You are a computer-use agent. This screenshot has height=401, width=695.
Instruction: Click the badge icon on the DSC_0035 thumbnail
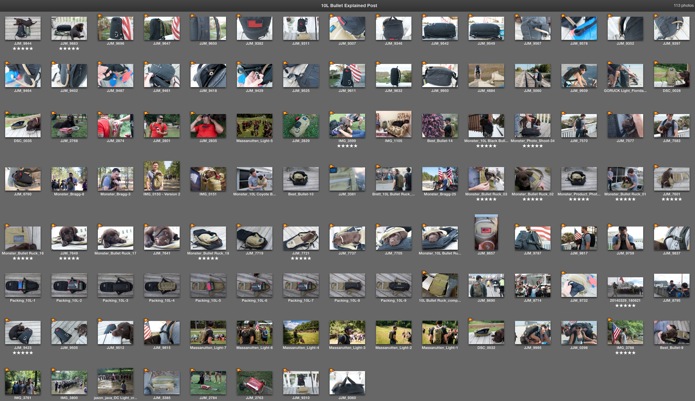click(x=7, y=113)
